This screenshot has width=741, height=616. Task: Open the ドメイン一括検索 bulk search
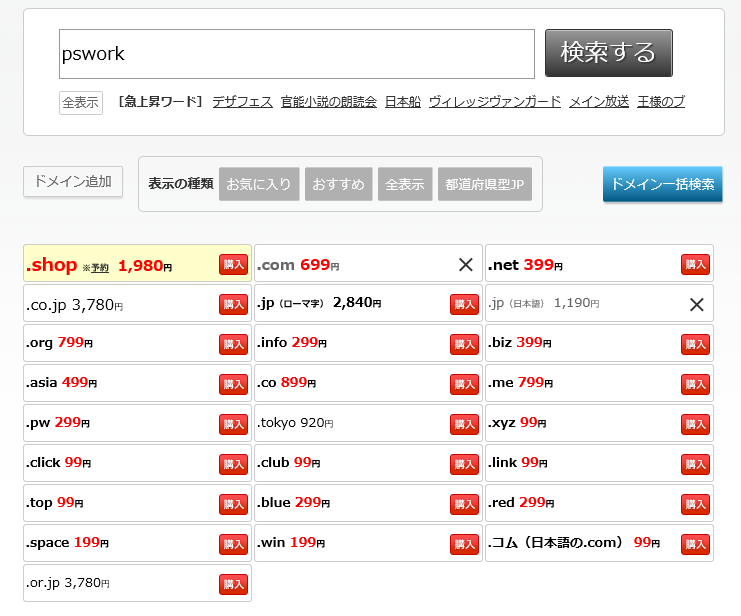pos(662,184)
